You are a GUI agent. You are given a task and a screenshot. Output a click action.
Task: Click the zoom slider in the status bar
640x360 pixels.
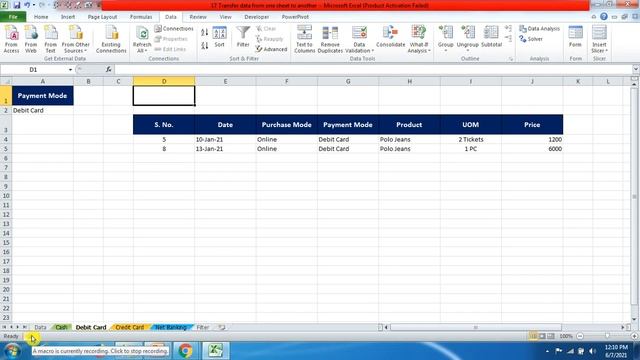607,336
